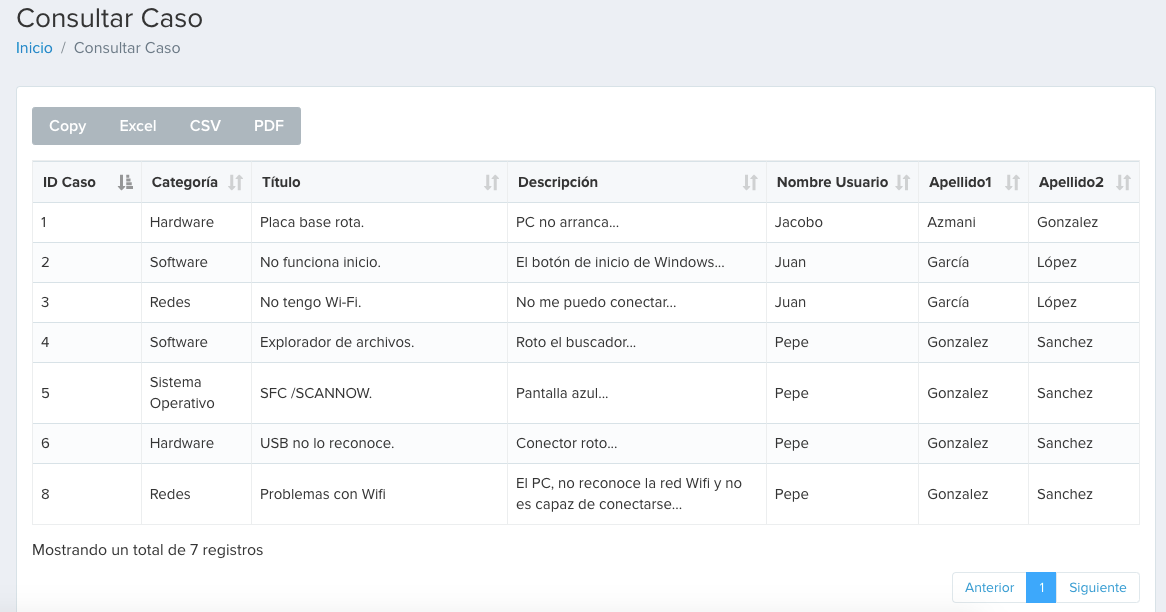Export the case list to Excel
This screenshot has height=612, width=1166.
pos(137,125)
